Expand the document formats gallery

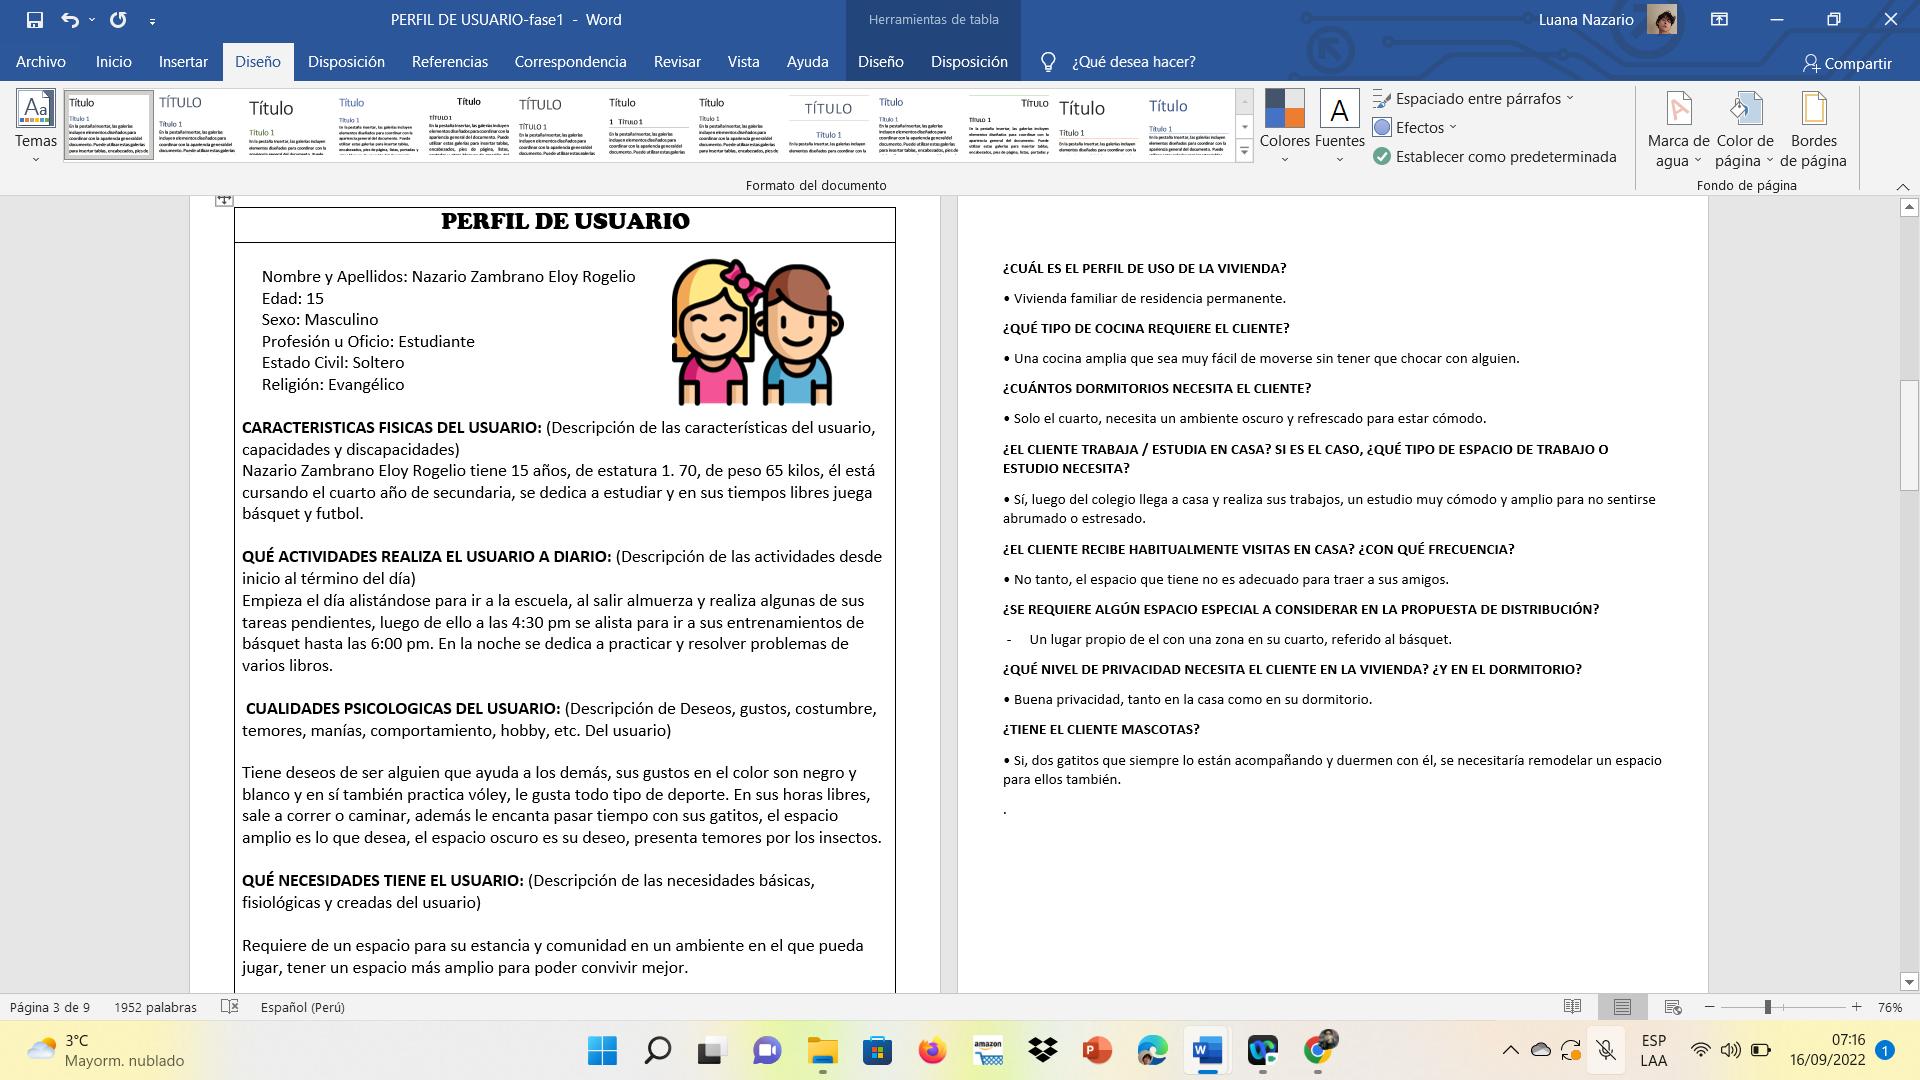1244,152
